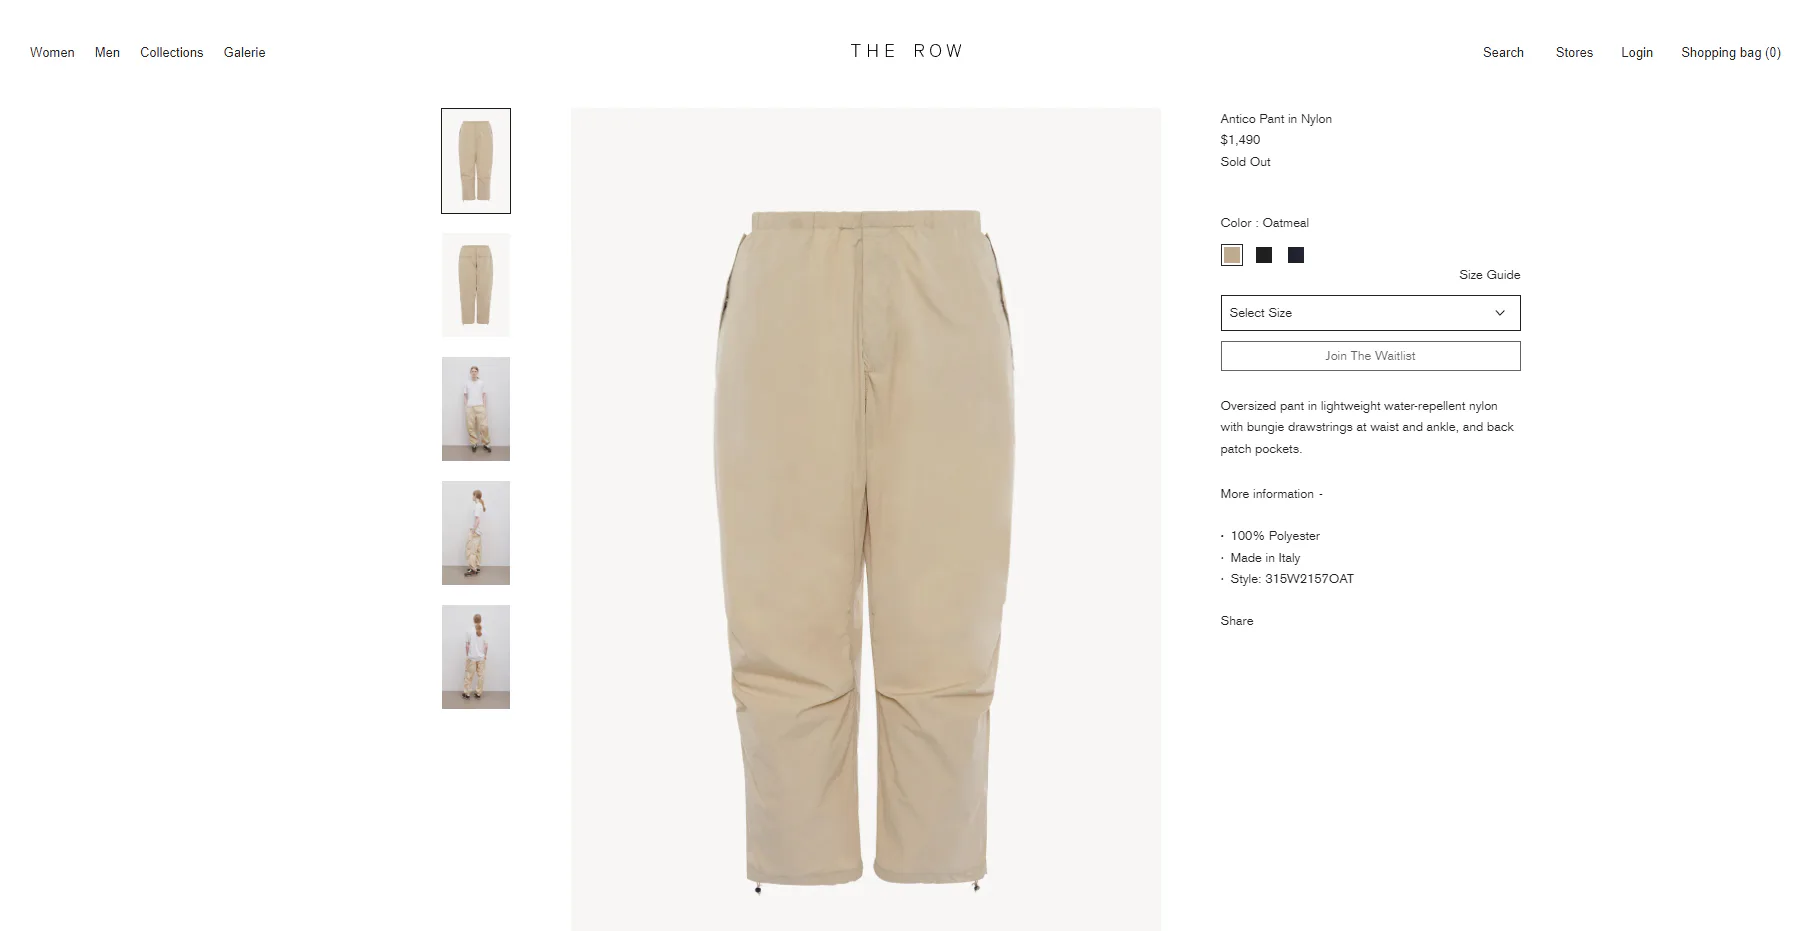
Task: Click the chevron in the size selector
Action: (x=1500, y=313)
